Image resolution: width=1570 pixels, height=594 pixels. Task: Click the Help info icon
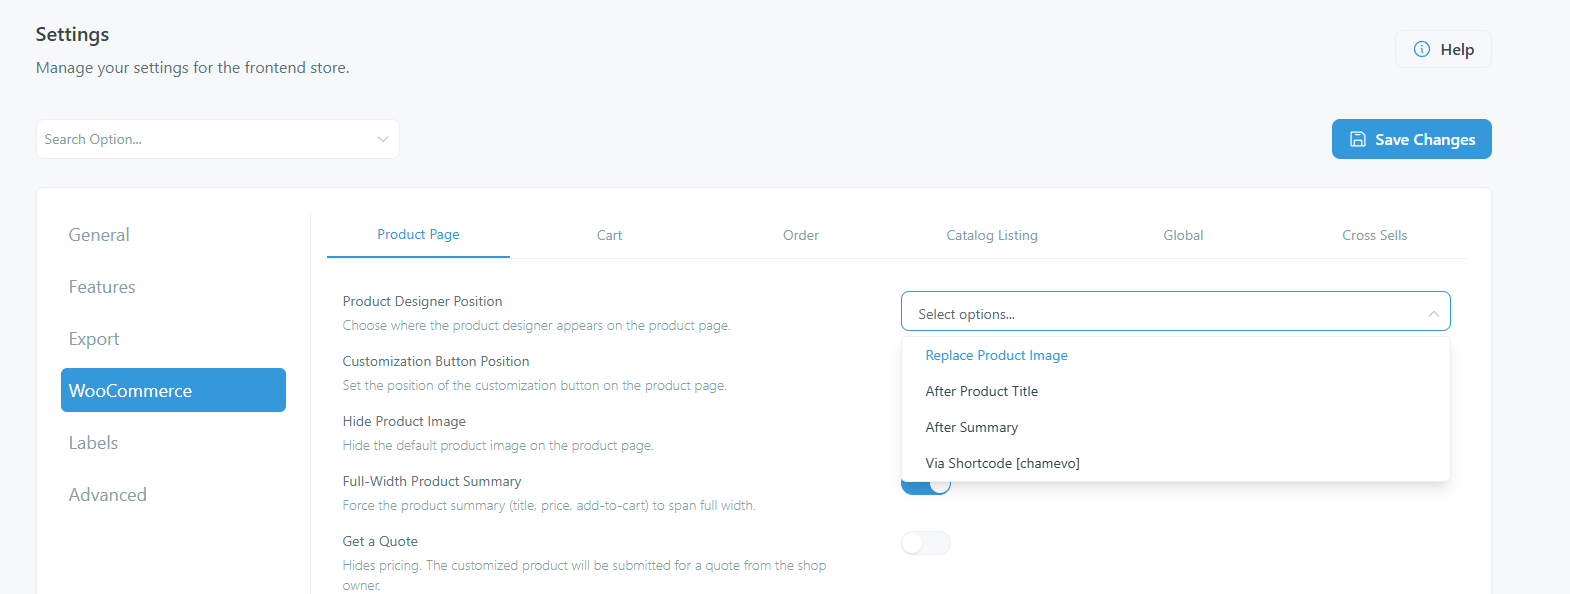click(1421, 49)
